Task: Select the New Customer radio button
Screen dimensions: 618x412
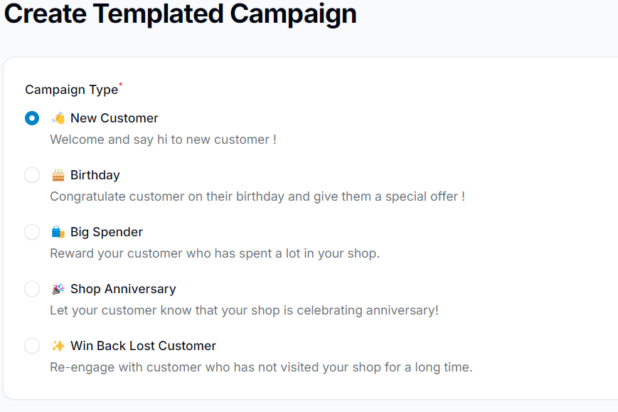Action: tap(32, 118)
